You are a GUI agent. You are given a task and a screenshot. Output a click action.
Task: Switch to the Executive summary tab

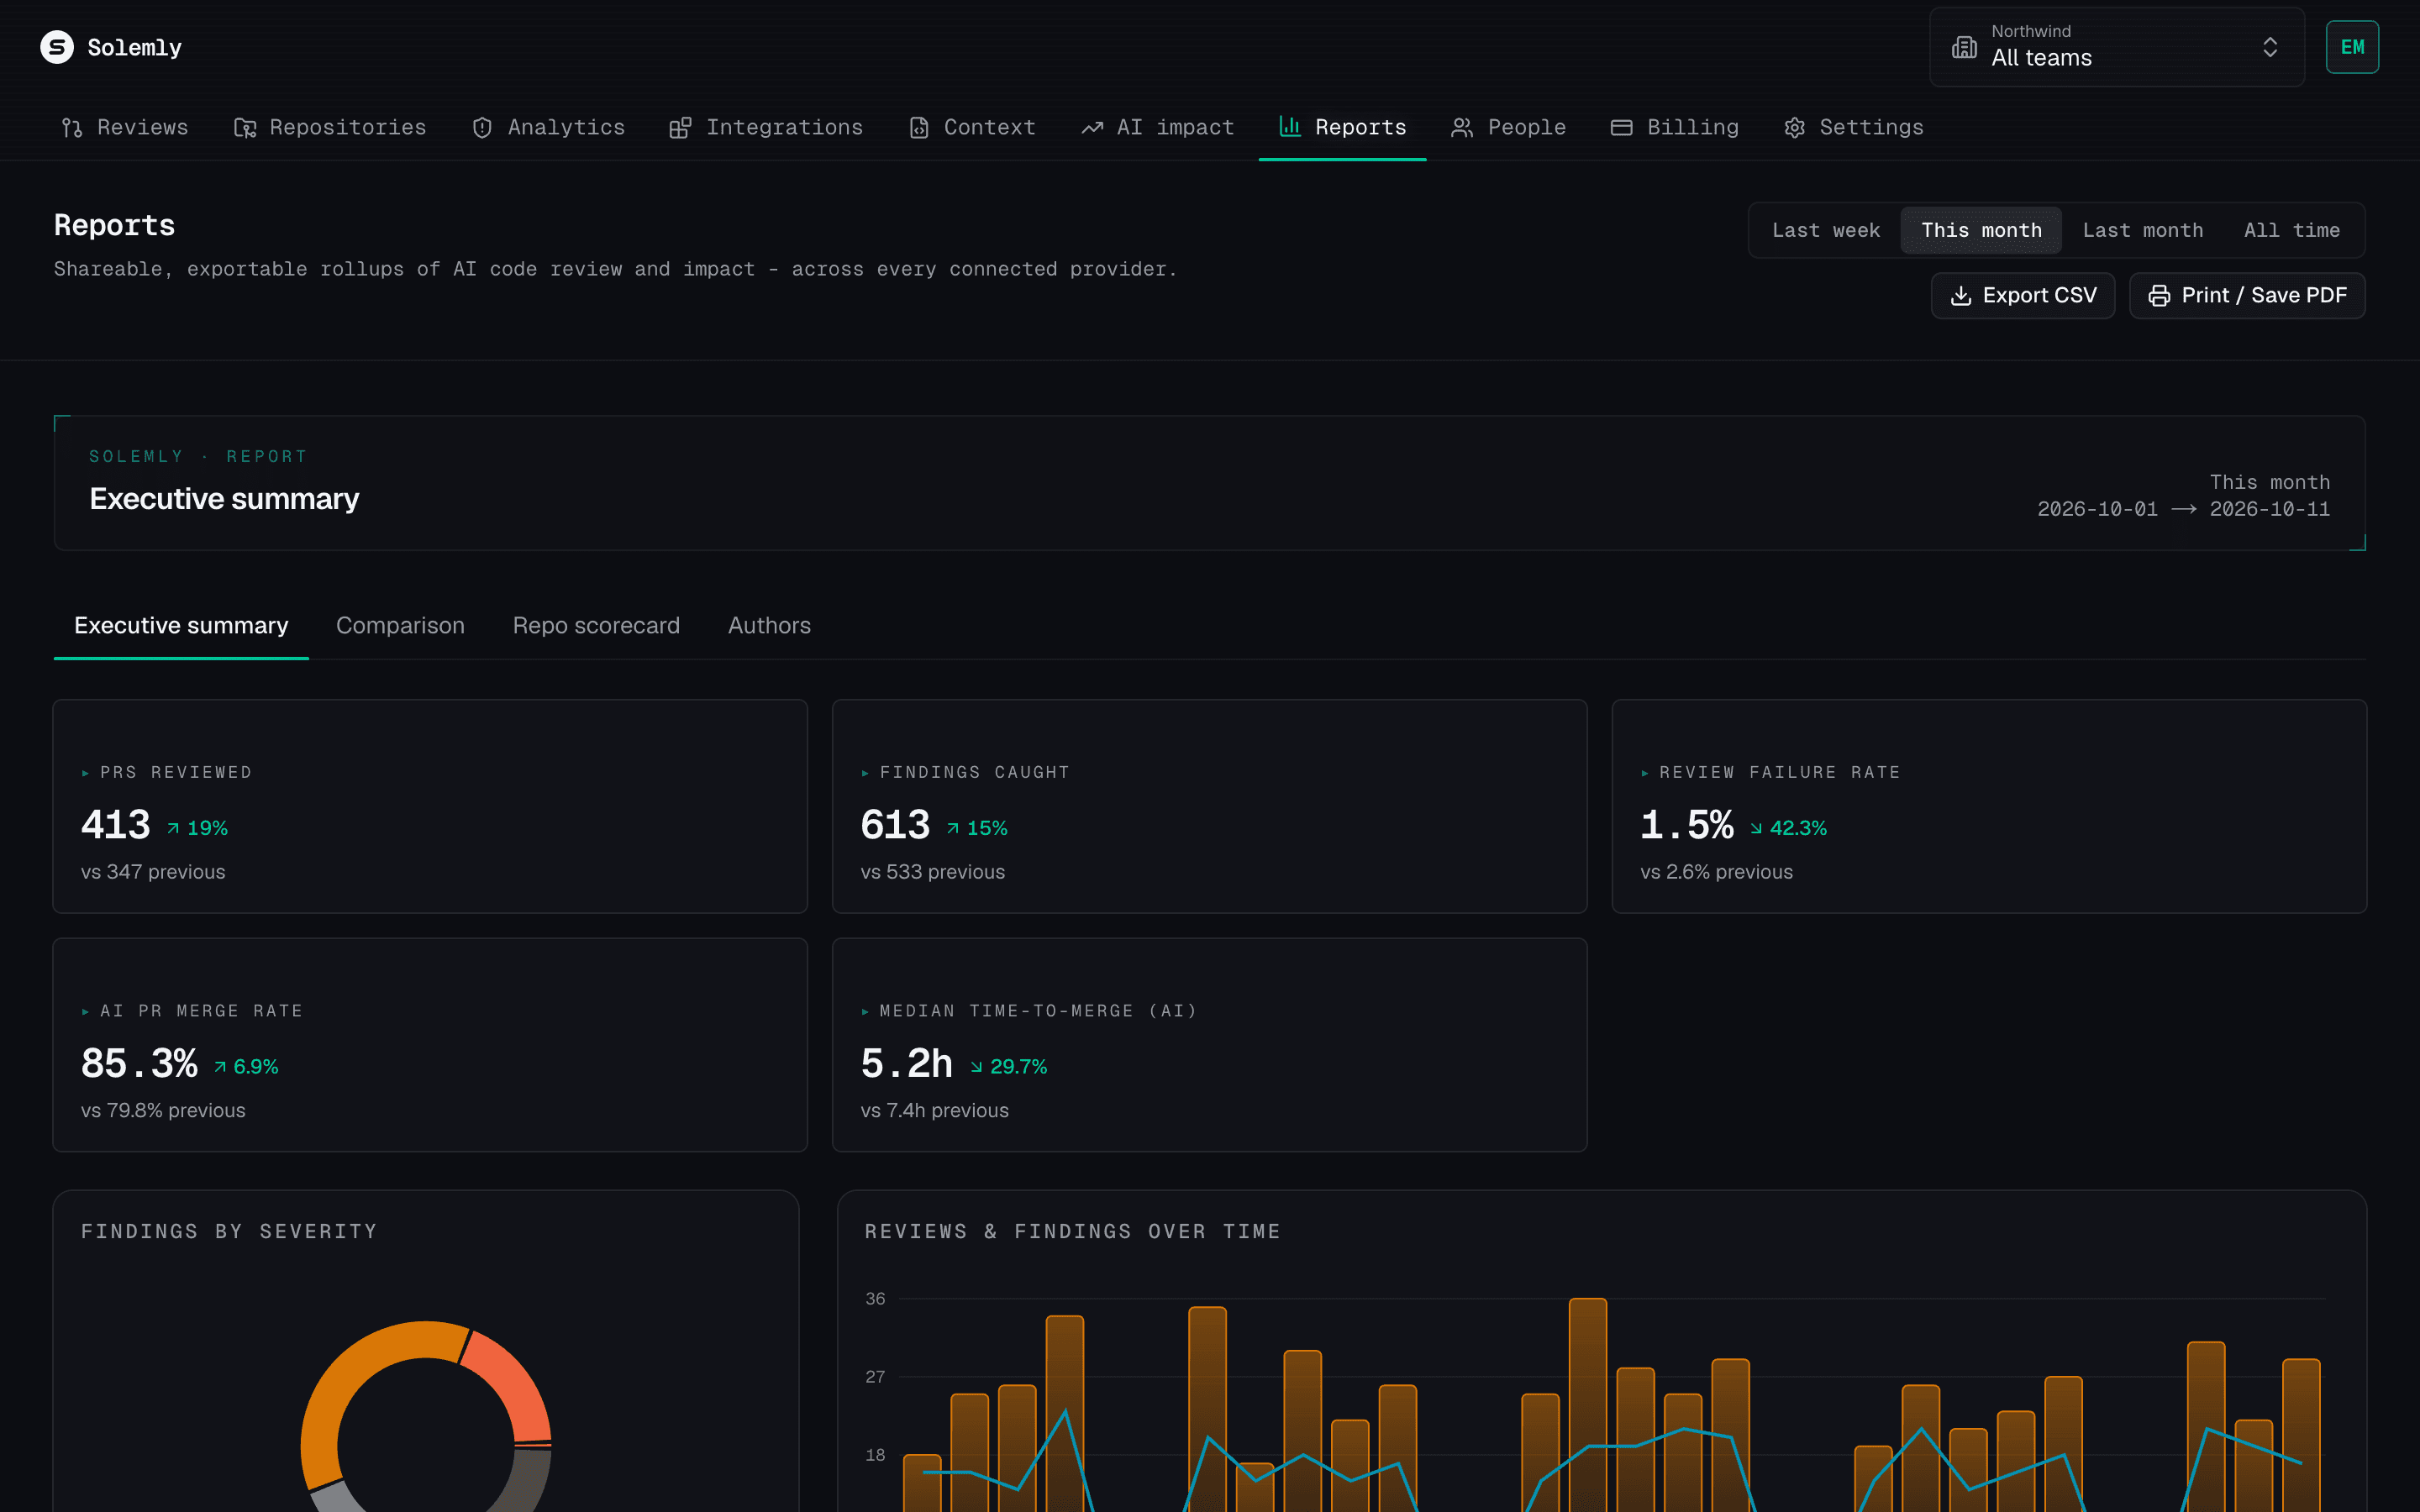[x=181, y=626]
